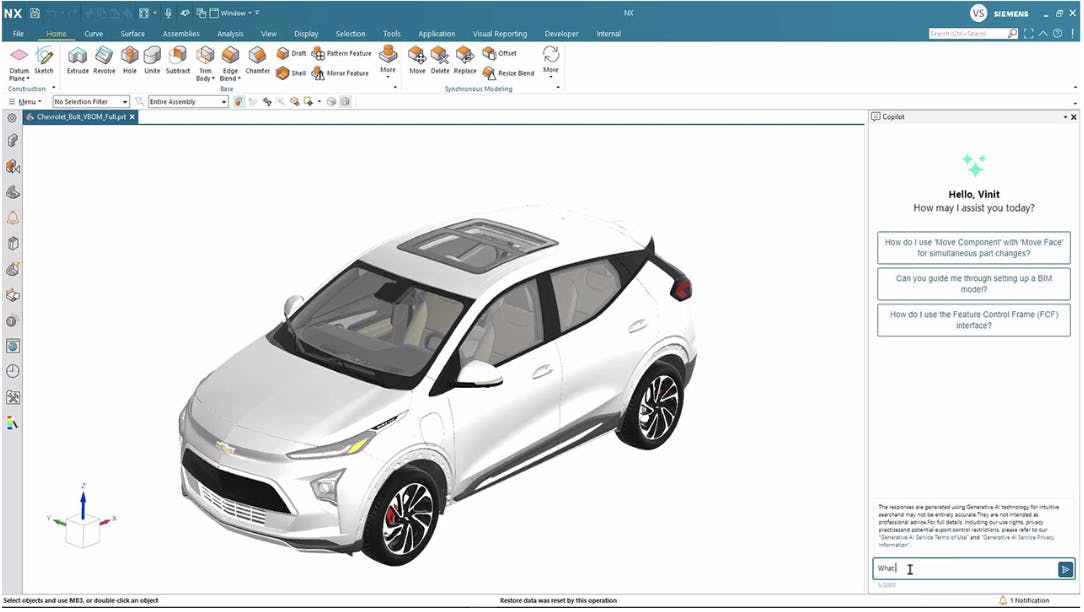Open the Generative AI Service Terms of Use link
The height and width of the screenshot is (612, 1084).
point(924,538)
